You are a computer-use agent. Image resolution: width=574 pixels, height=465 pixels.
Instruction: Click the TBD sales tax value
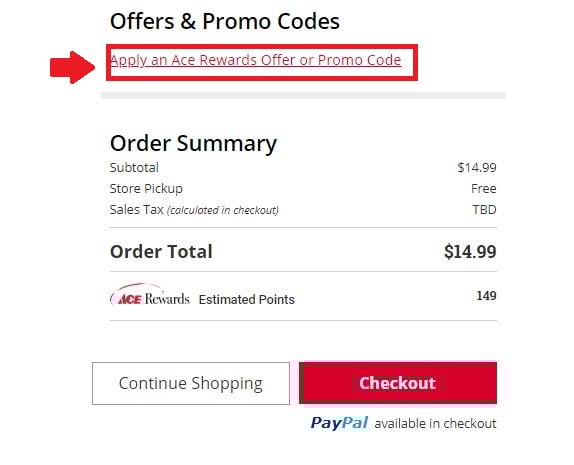(484, 210)
